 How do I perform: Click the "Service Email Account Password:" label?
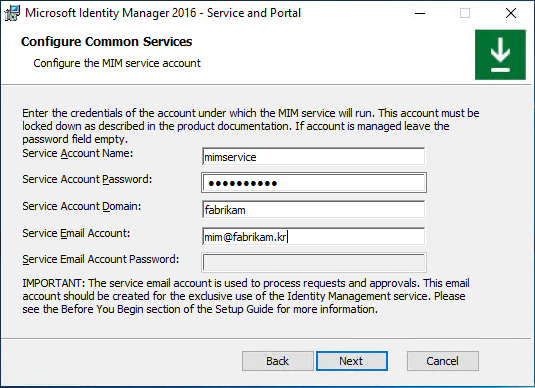pyautogui.click(x=101, y=259)
